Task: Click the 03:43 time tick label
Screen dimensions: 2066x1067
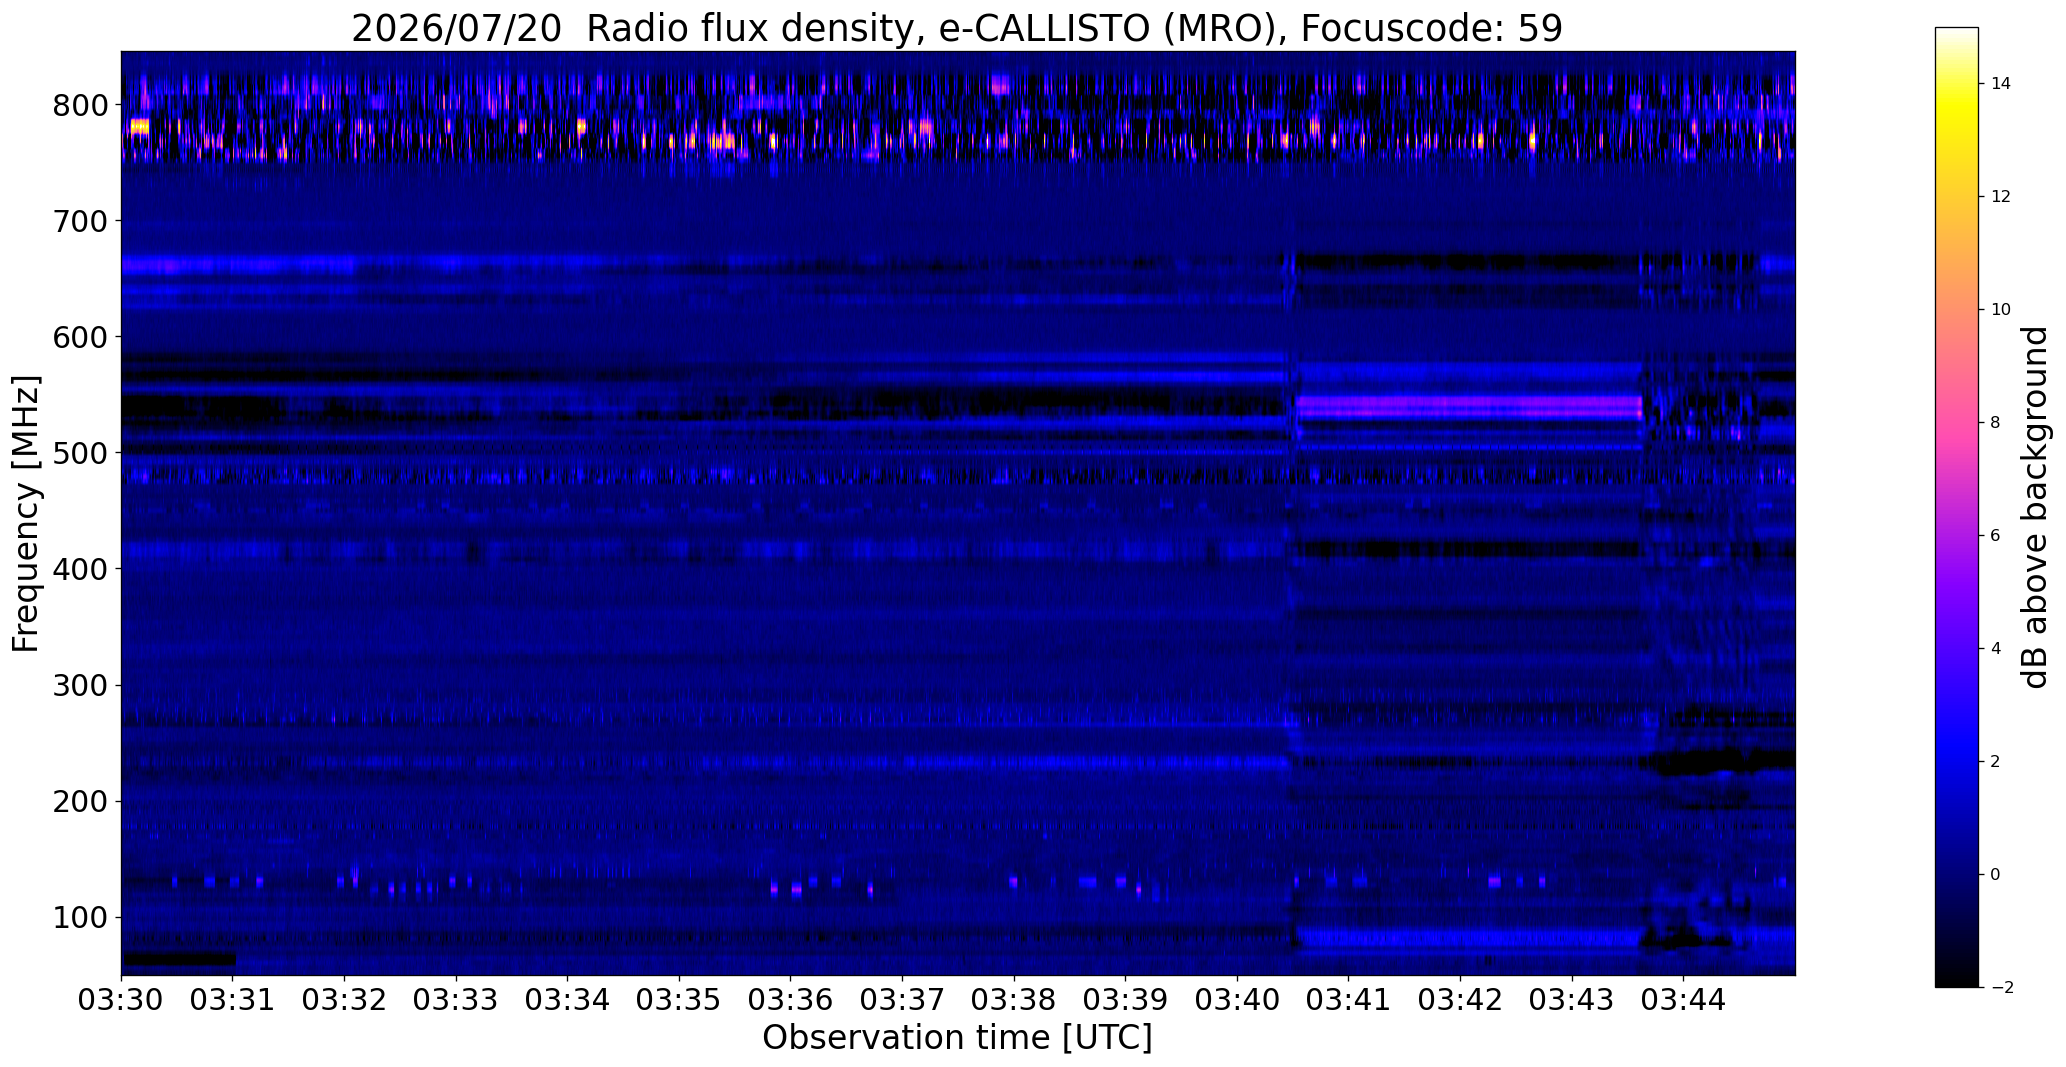Action: click(1572, 1000)
